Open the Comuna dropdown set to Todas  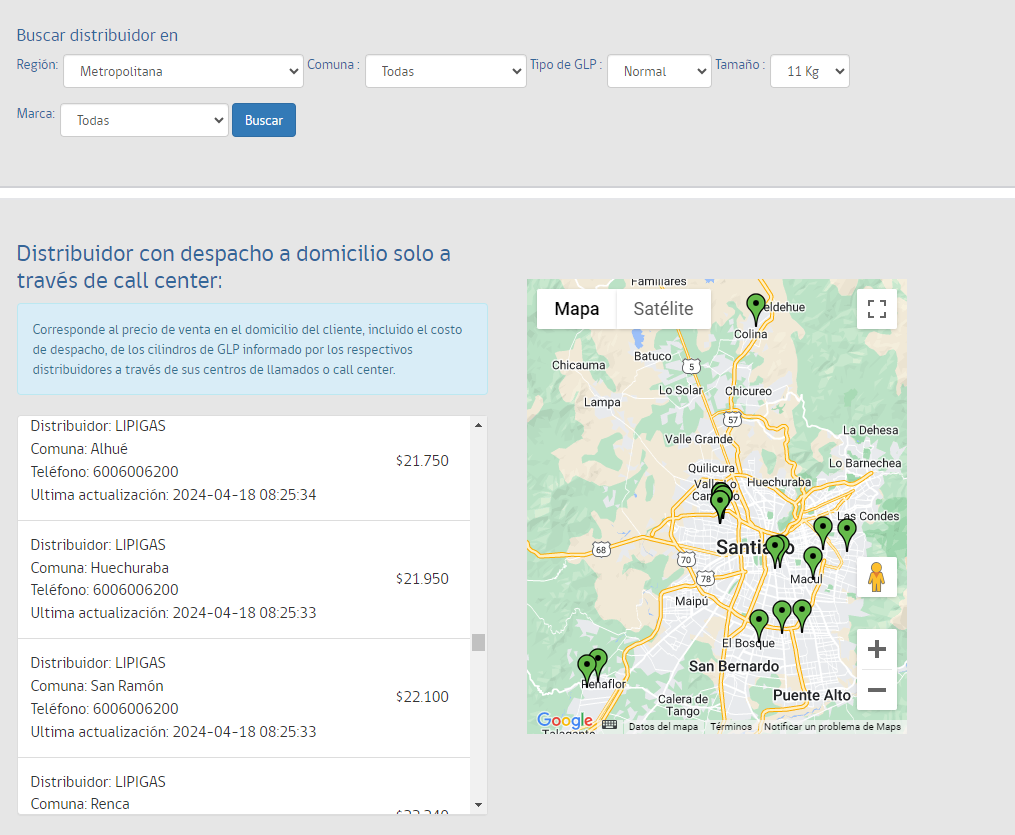pos(445,71)
